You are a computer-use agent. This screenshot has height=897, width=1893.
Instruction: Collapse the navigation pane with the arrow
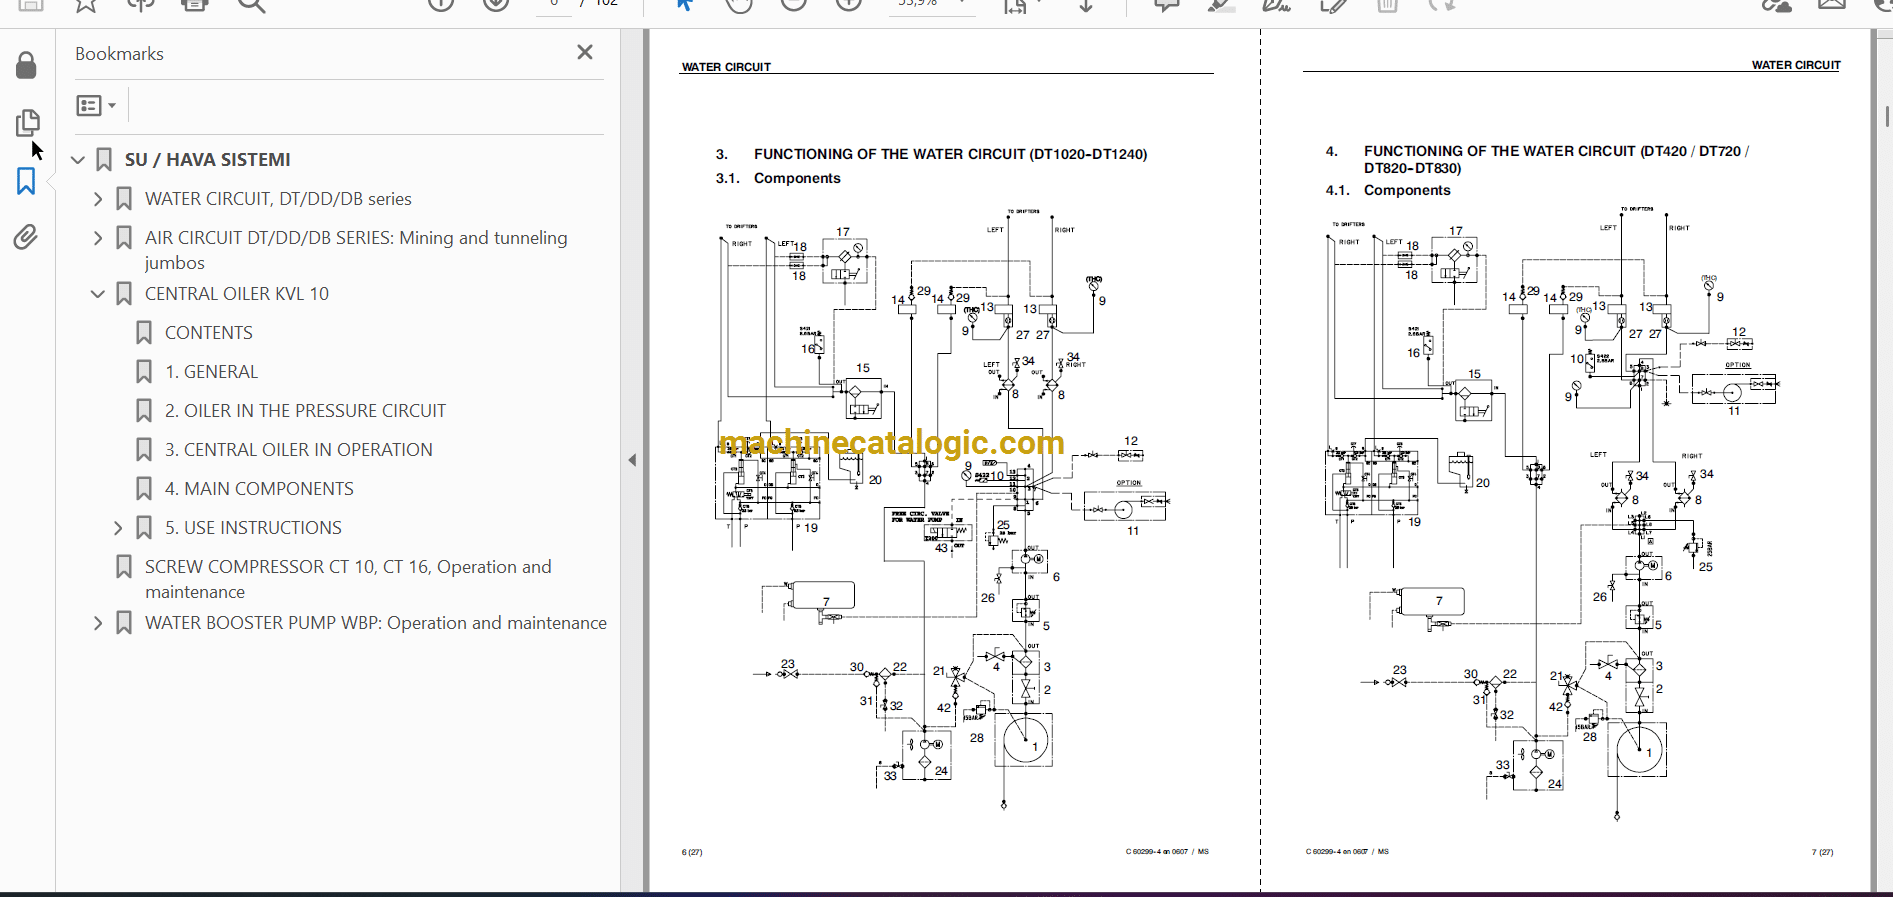click(x=632, y=460)
